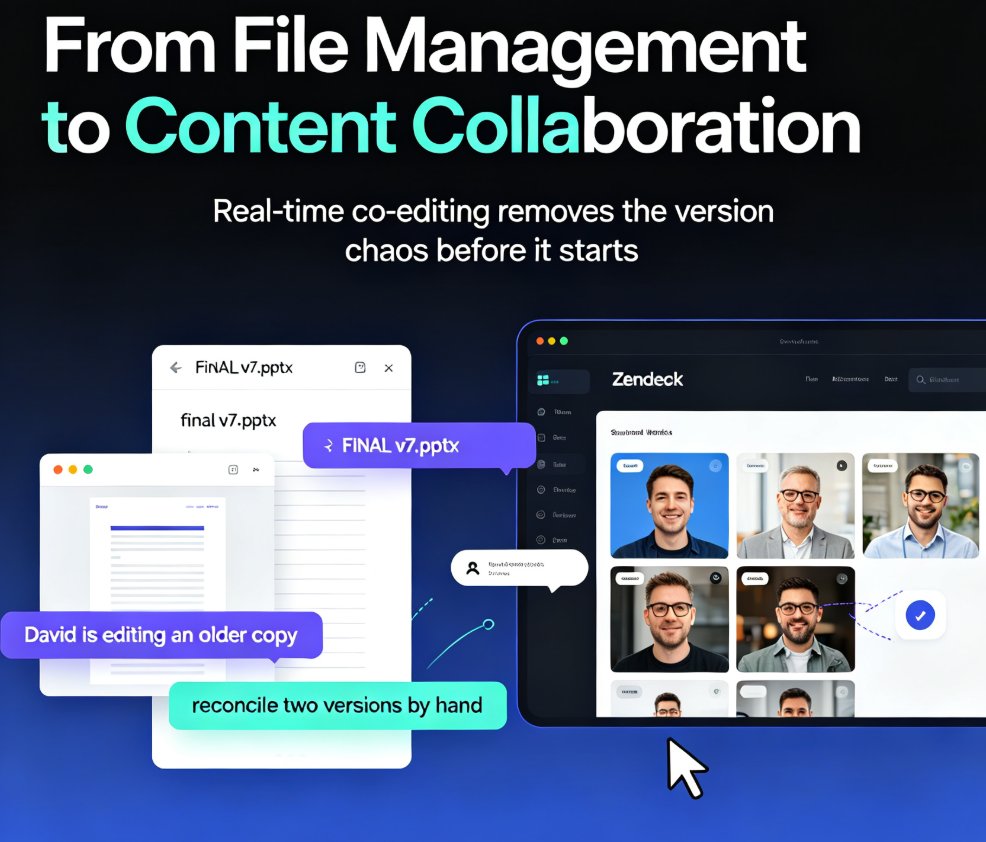Open portrait of bearded man in green jacket
986x842 pixels.
pos(795,619)
